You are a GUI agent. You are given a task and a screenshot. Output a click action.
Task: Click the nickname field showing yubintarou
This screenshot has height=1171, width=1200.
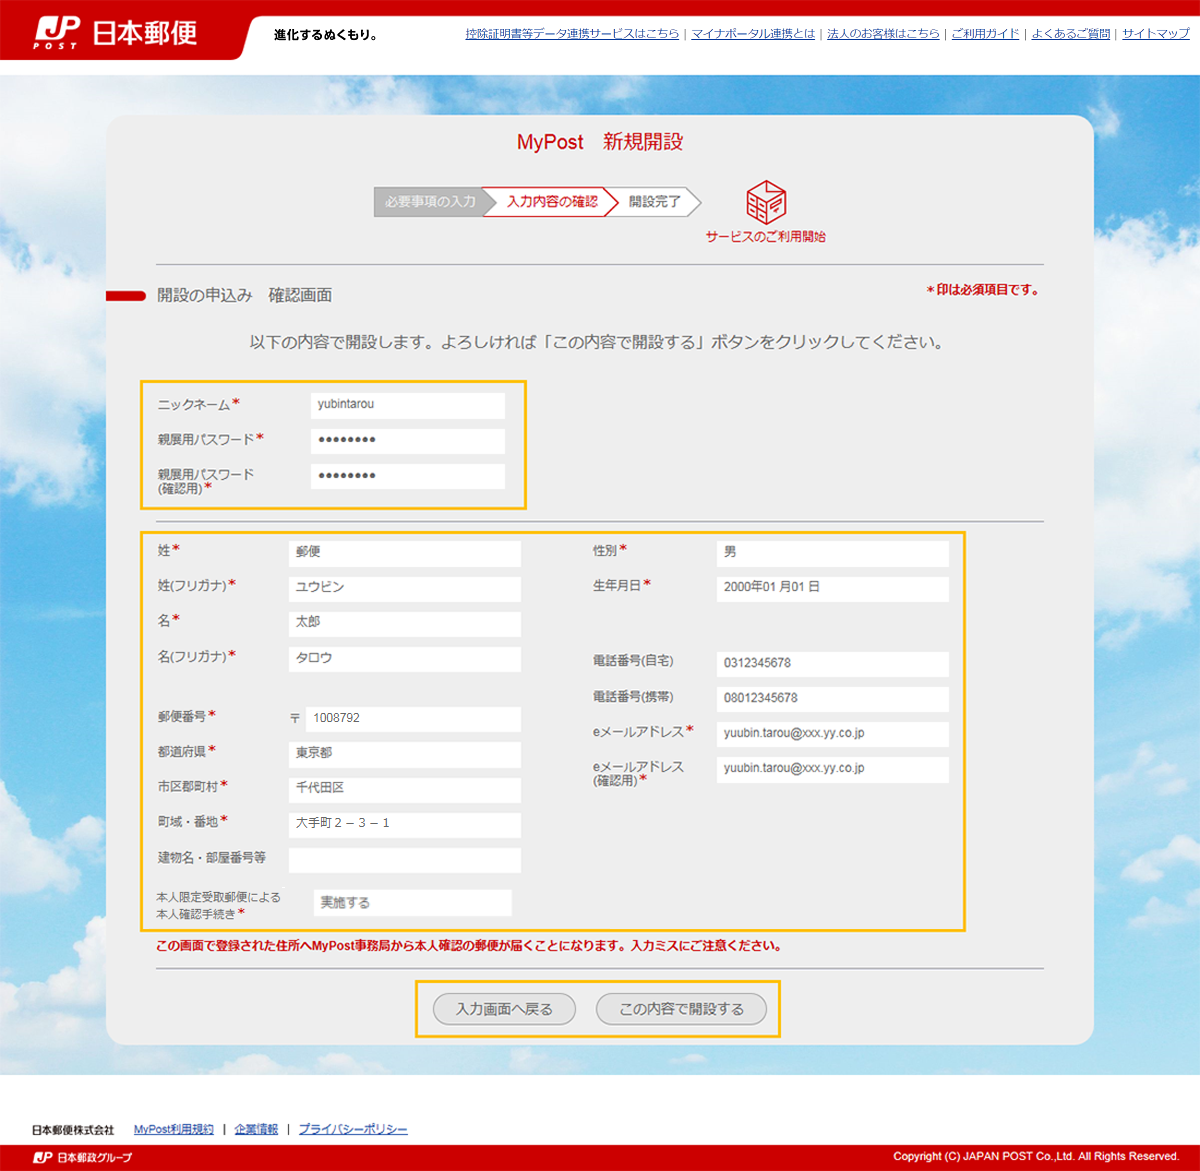[408, 405]
